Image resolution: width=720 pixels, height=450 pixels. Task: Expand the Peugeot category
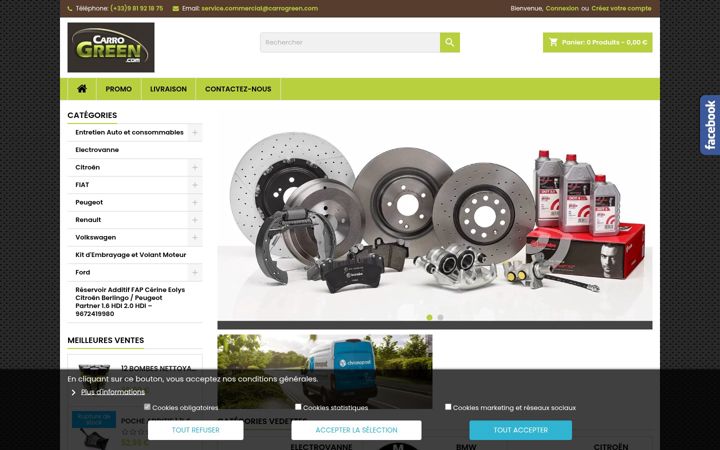195,202
